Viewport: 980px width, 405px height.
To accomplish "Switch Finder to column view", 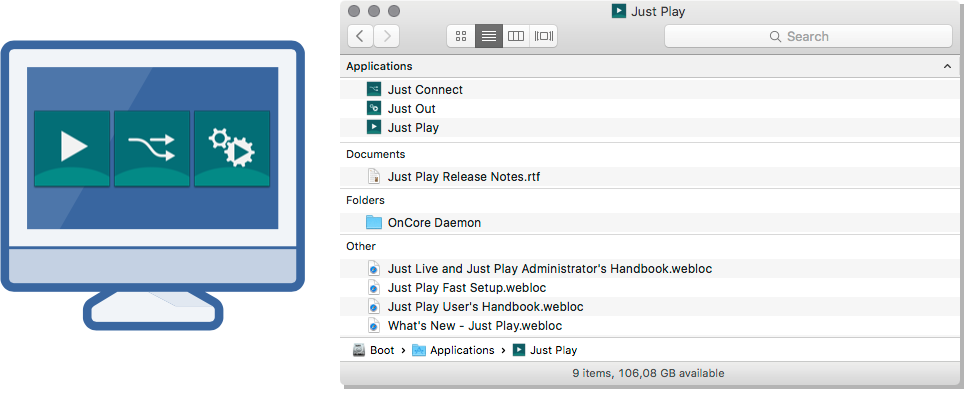I will tap(516, 36).
